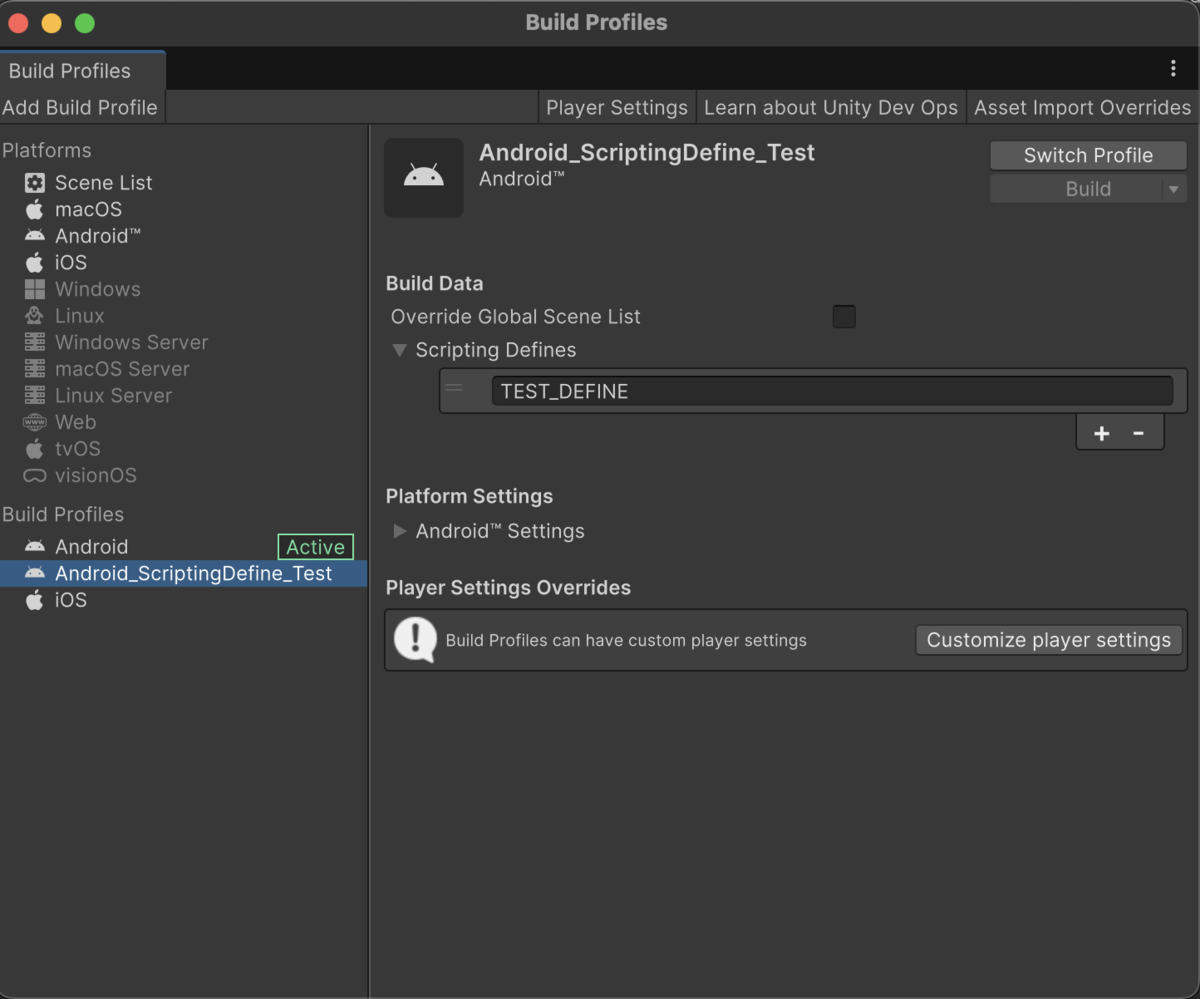Click the yellow minimize window button
Image resolution: width=1200 pixels, height=999 pixels.
(x=51, y=22)
